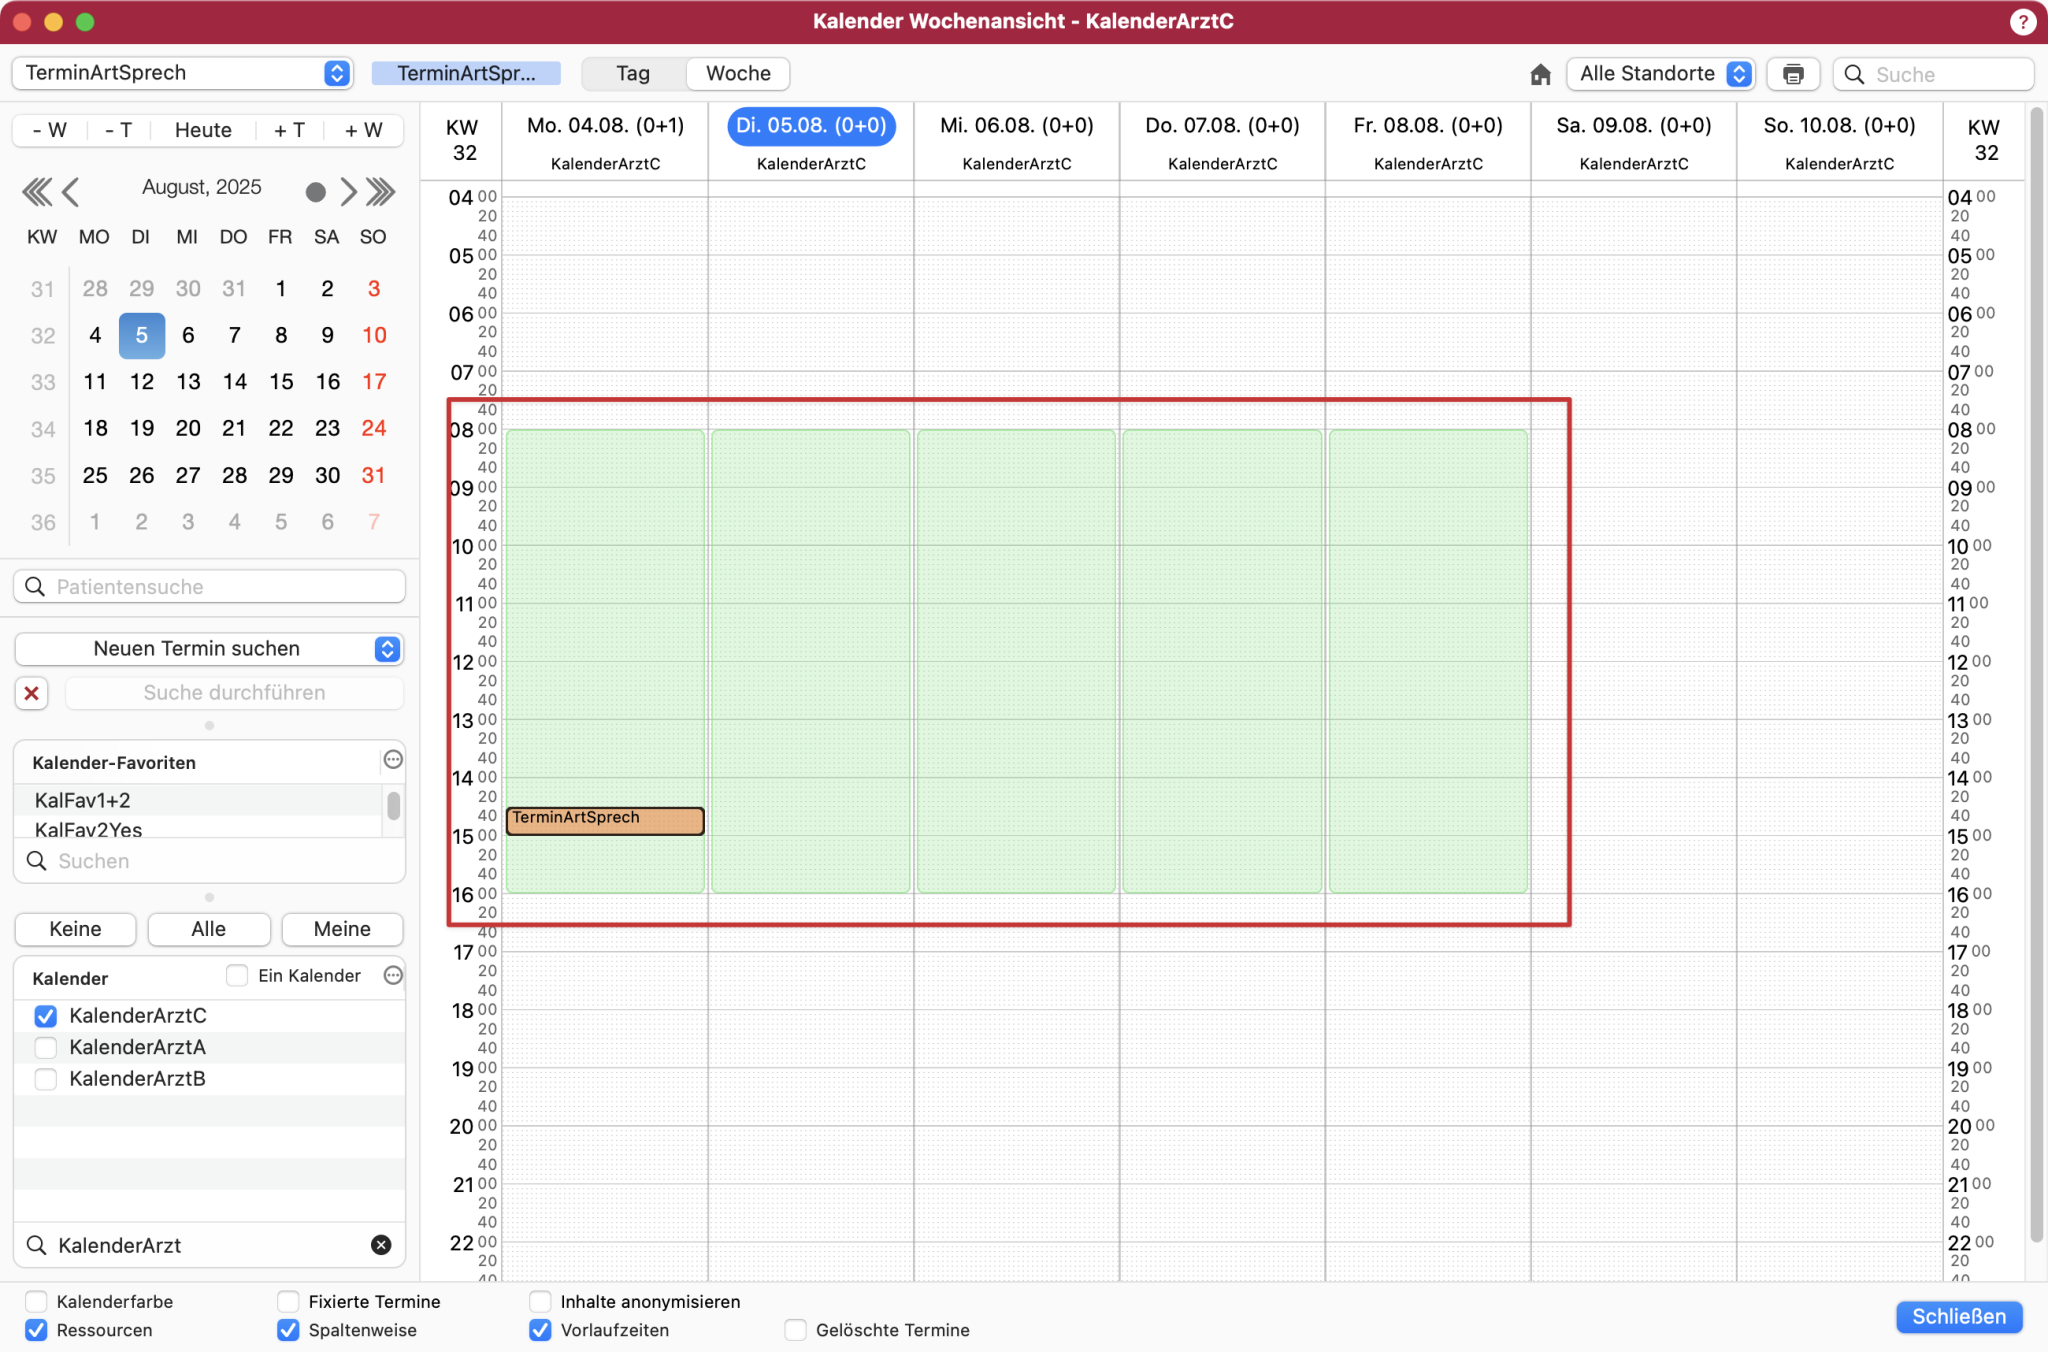This screenshot has width=2048, height=1352.
Task: Select the Di. 05.08. column header
Action: (811, 126)
